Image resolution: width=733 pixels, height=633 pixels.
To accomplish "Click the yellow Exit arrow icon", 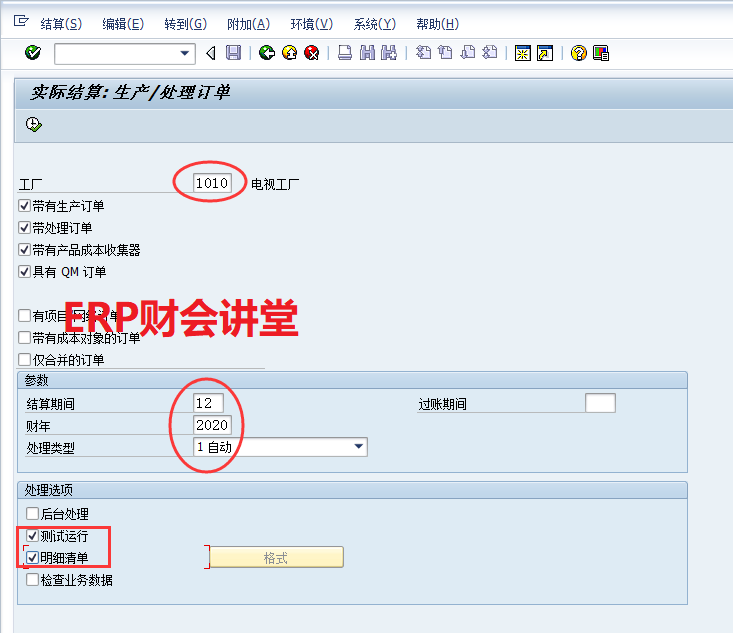I will (x=290, y=53).
